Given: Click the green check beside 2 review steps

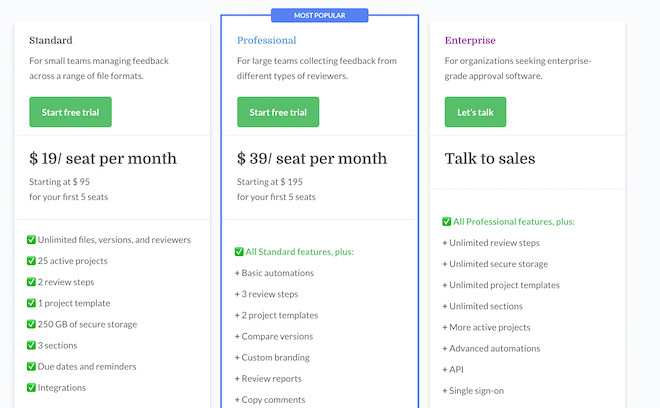Looking at the screenshot, I should click(31, 282).
